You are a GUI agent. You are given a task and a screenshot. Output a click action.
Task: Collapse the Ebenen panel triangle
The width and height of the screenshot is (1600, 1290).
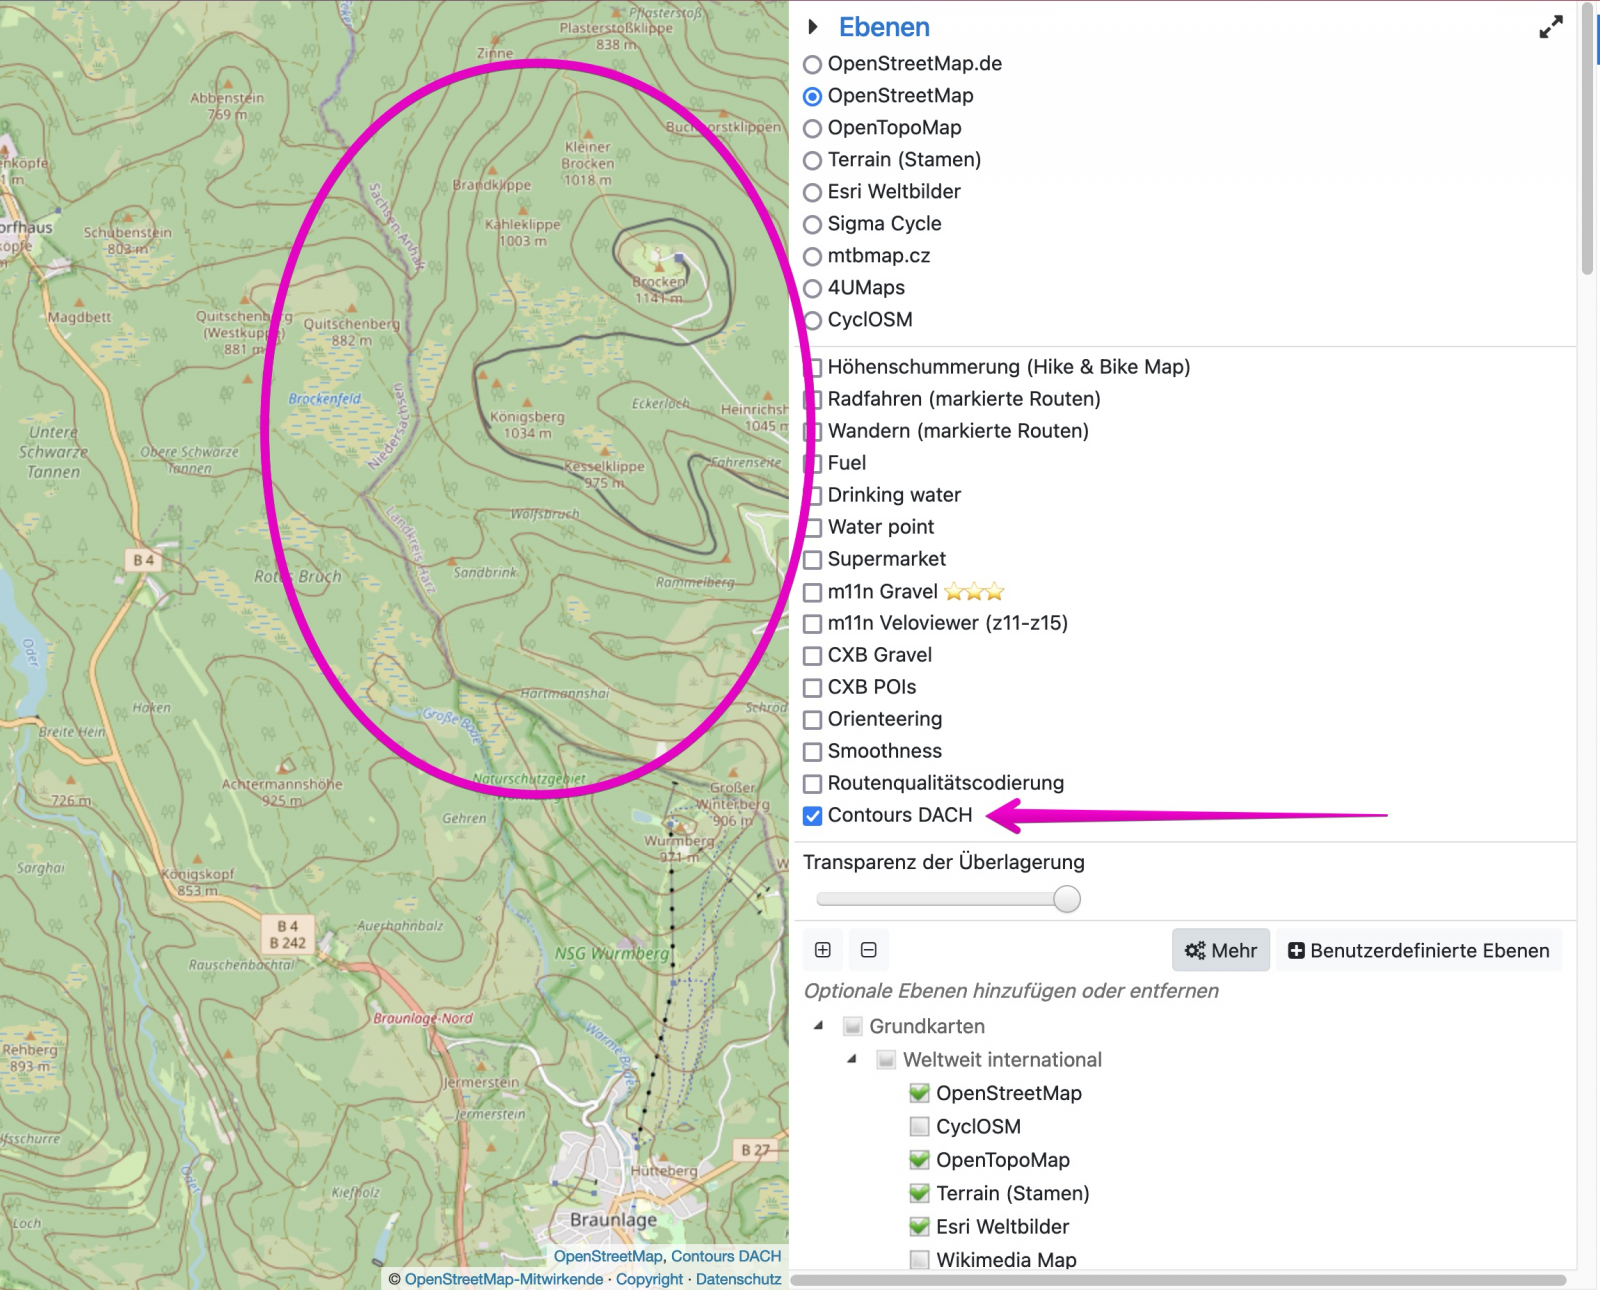pyautogui.click(x=813, y=27)
